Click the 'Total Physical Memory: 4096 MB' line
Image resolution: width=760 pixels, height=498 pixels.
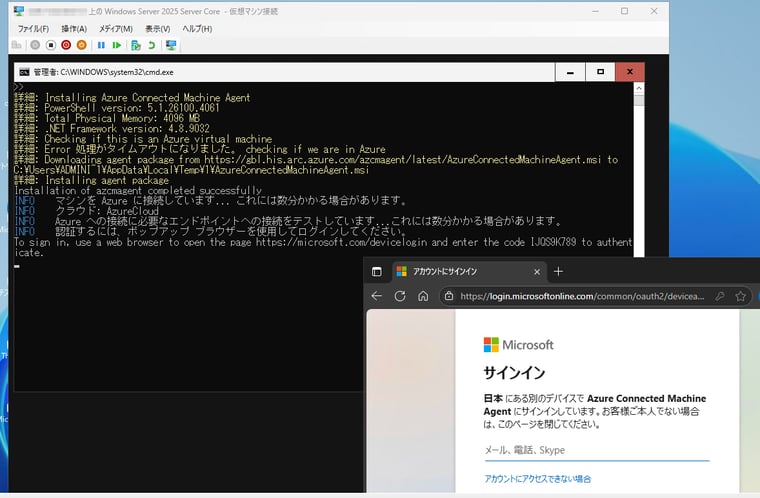pyautogui.click(x=107, y=118)
